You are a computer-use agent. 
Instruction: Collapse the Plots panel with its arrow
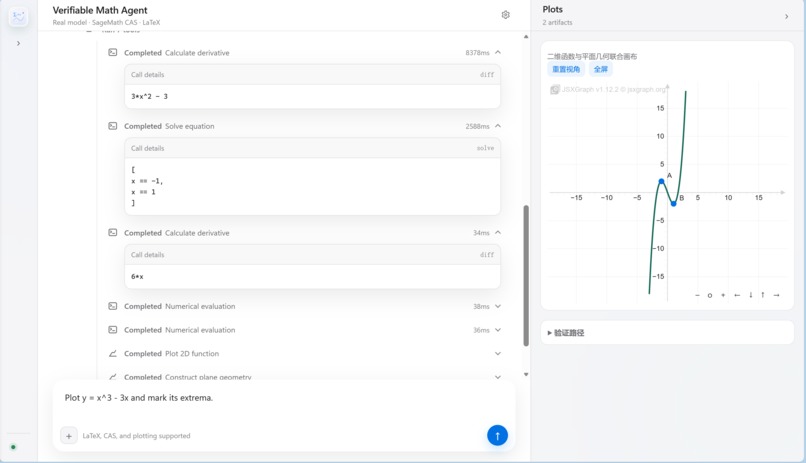(x=786, y=16)
